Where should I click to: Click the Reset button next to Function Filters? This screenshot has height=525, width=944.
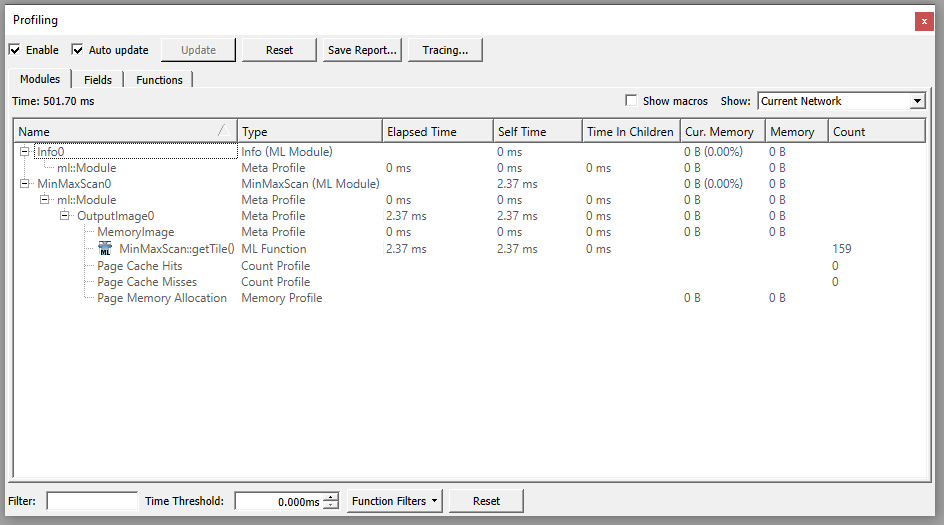[486, 501]
